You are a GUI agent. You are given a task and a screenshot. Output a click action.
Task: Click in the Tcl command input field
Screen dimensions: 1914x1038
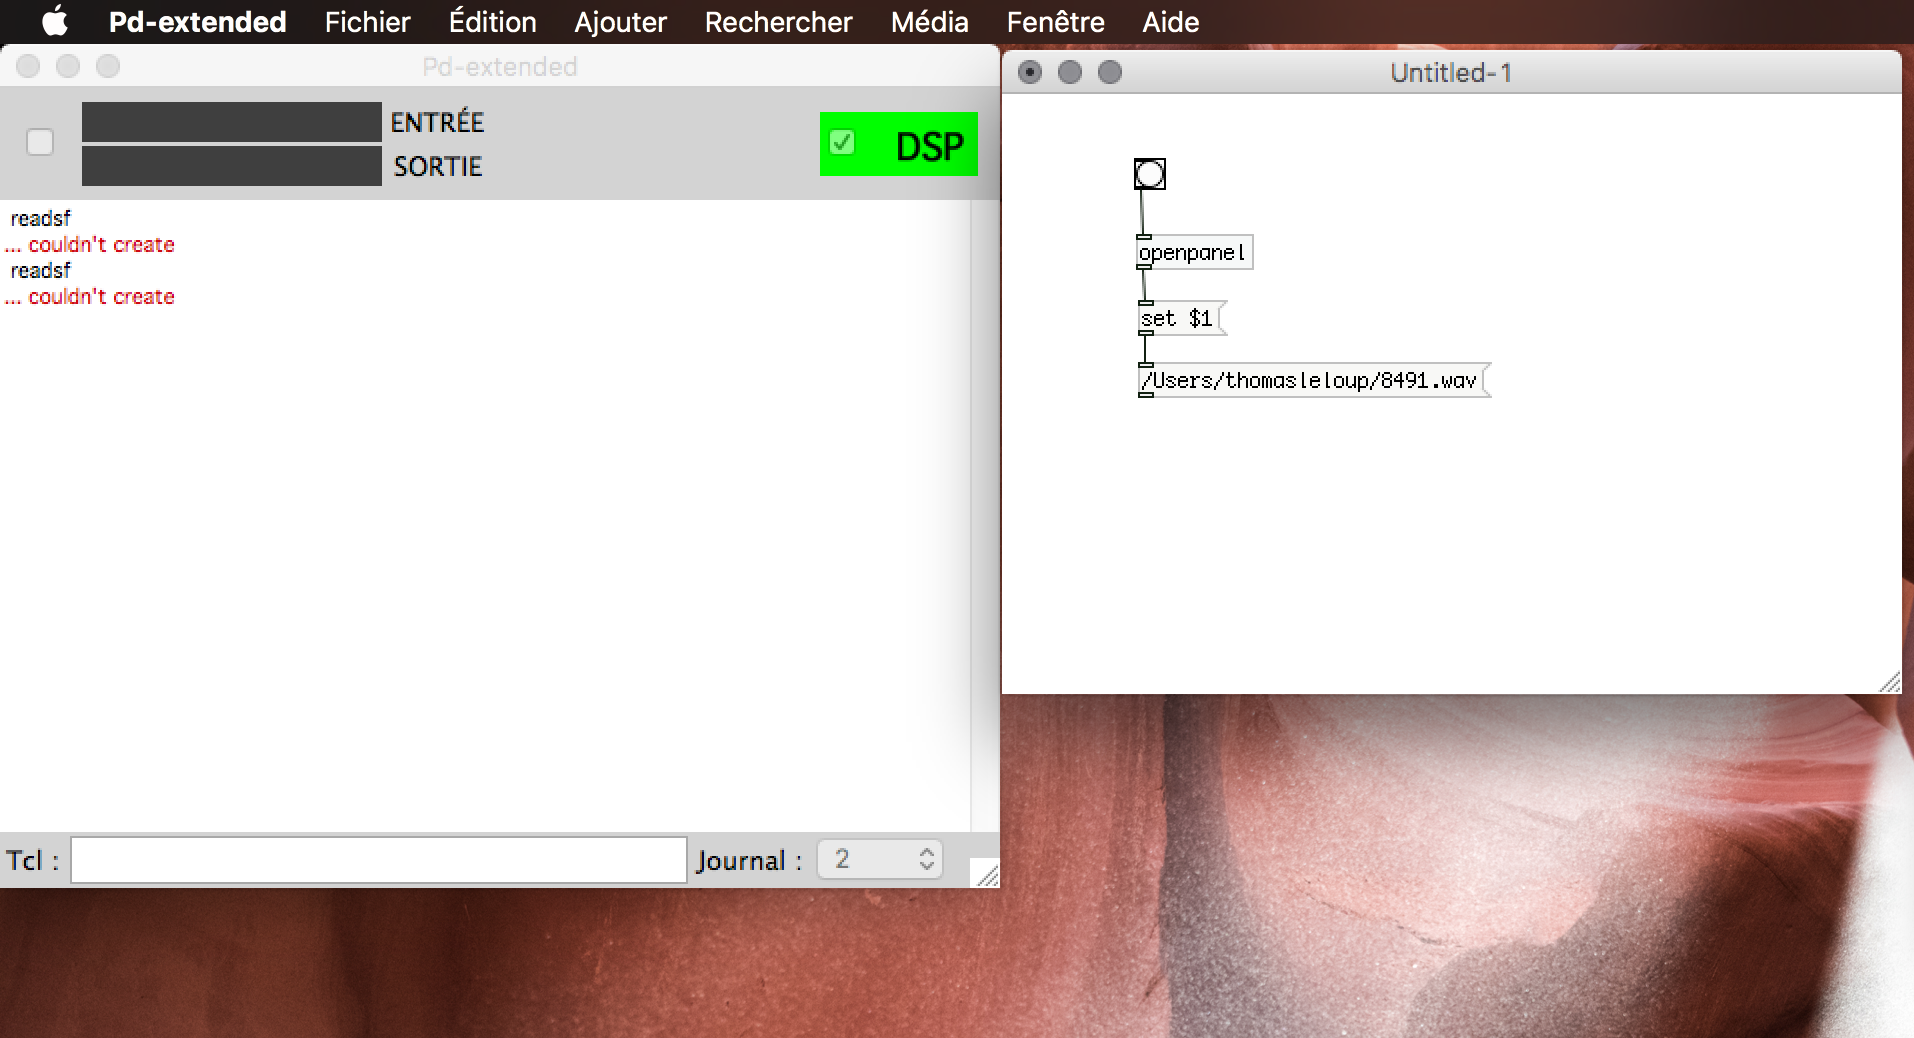point(378,860)
